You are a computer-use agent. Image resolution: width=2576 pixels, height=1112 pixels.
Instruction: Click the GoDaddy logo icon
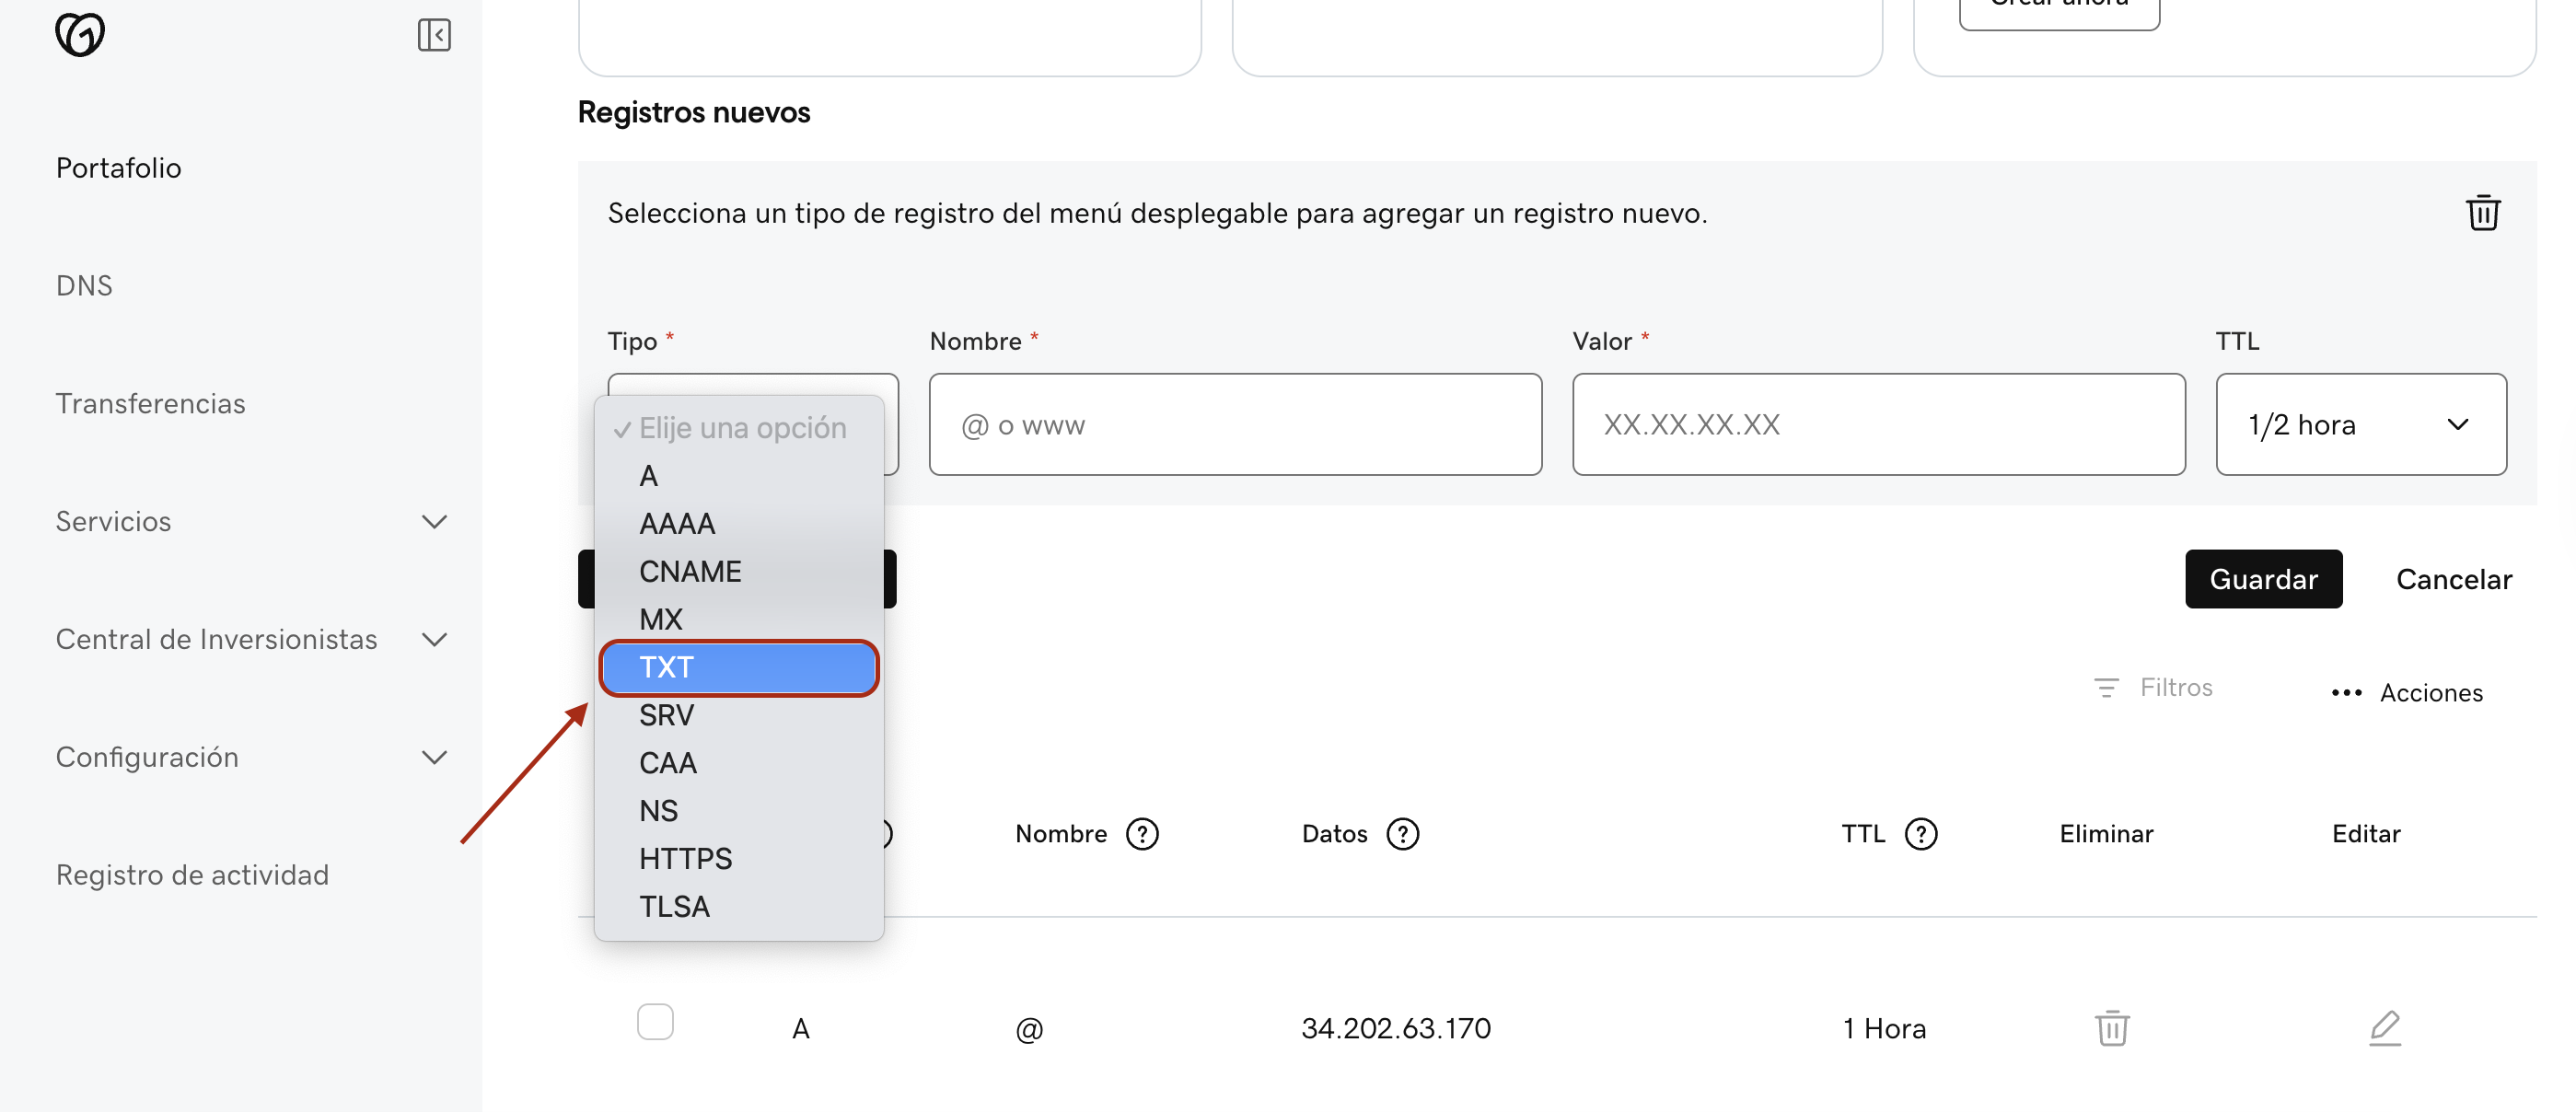pos(80,35)
